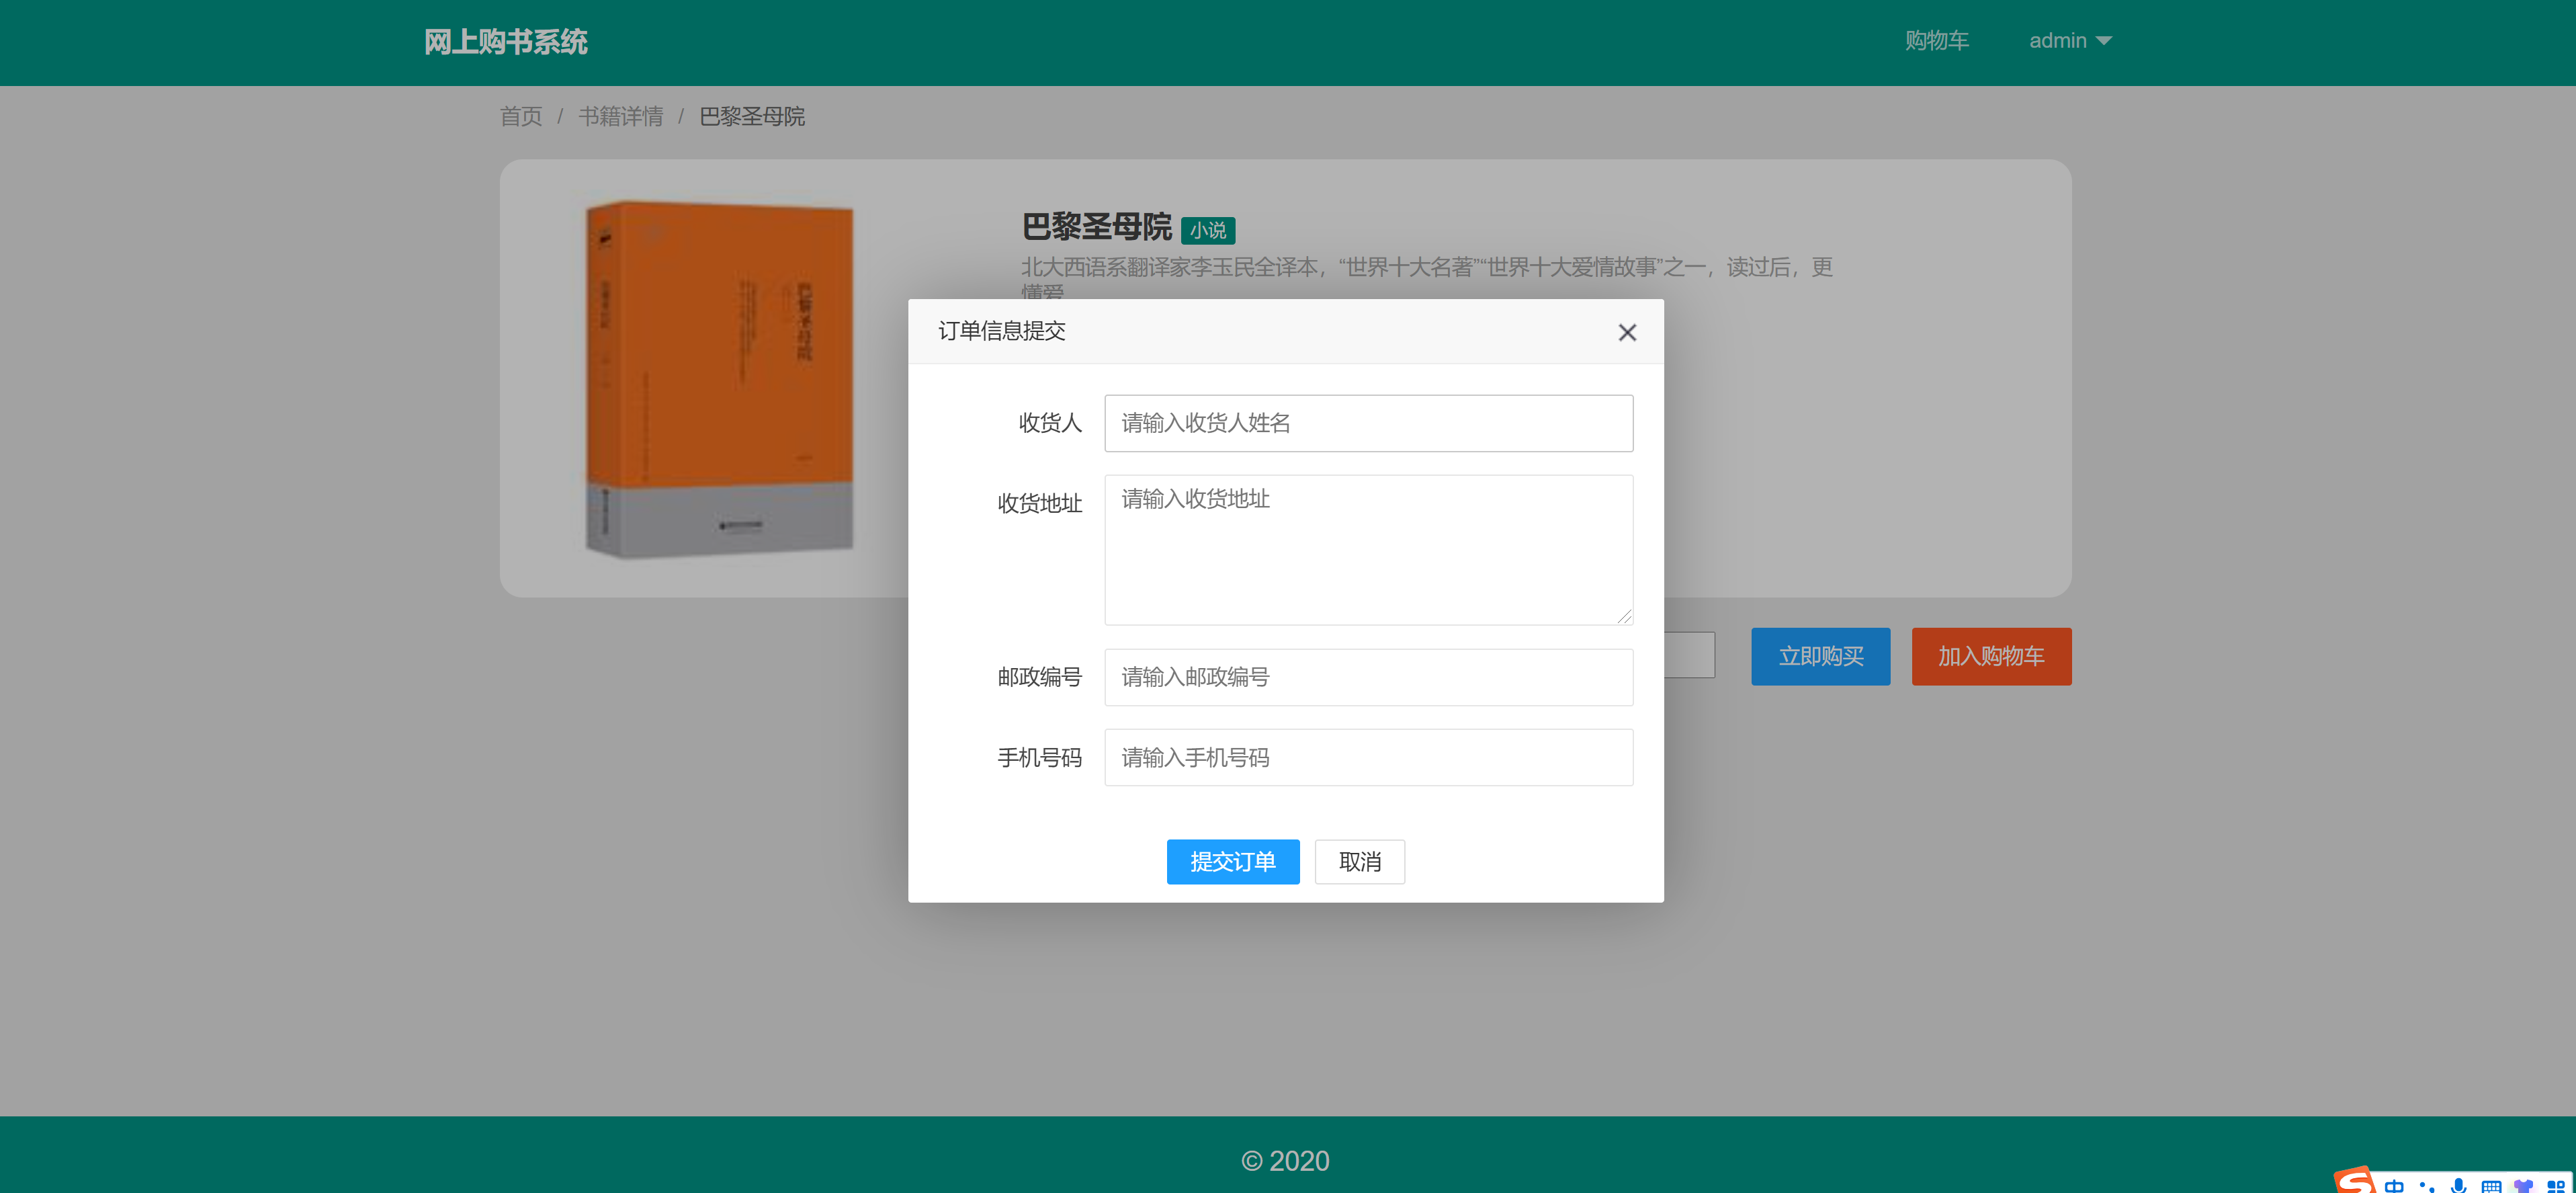Click the Sogou voice input microphone icon

(2459, 1186)
